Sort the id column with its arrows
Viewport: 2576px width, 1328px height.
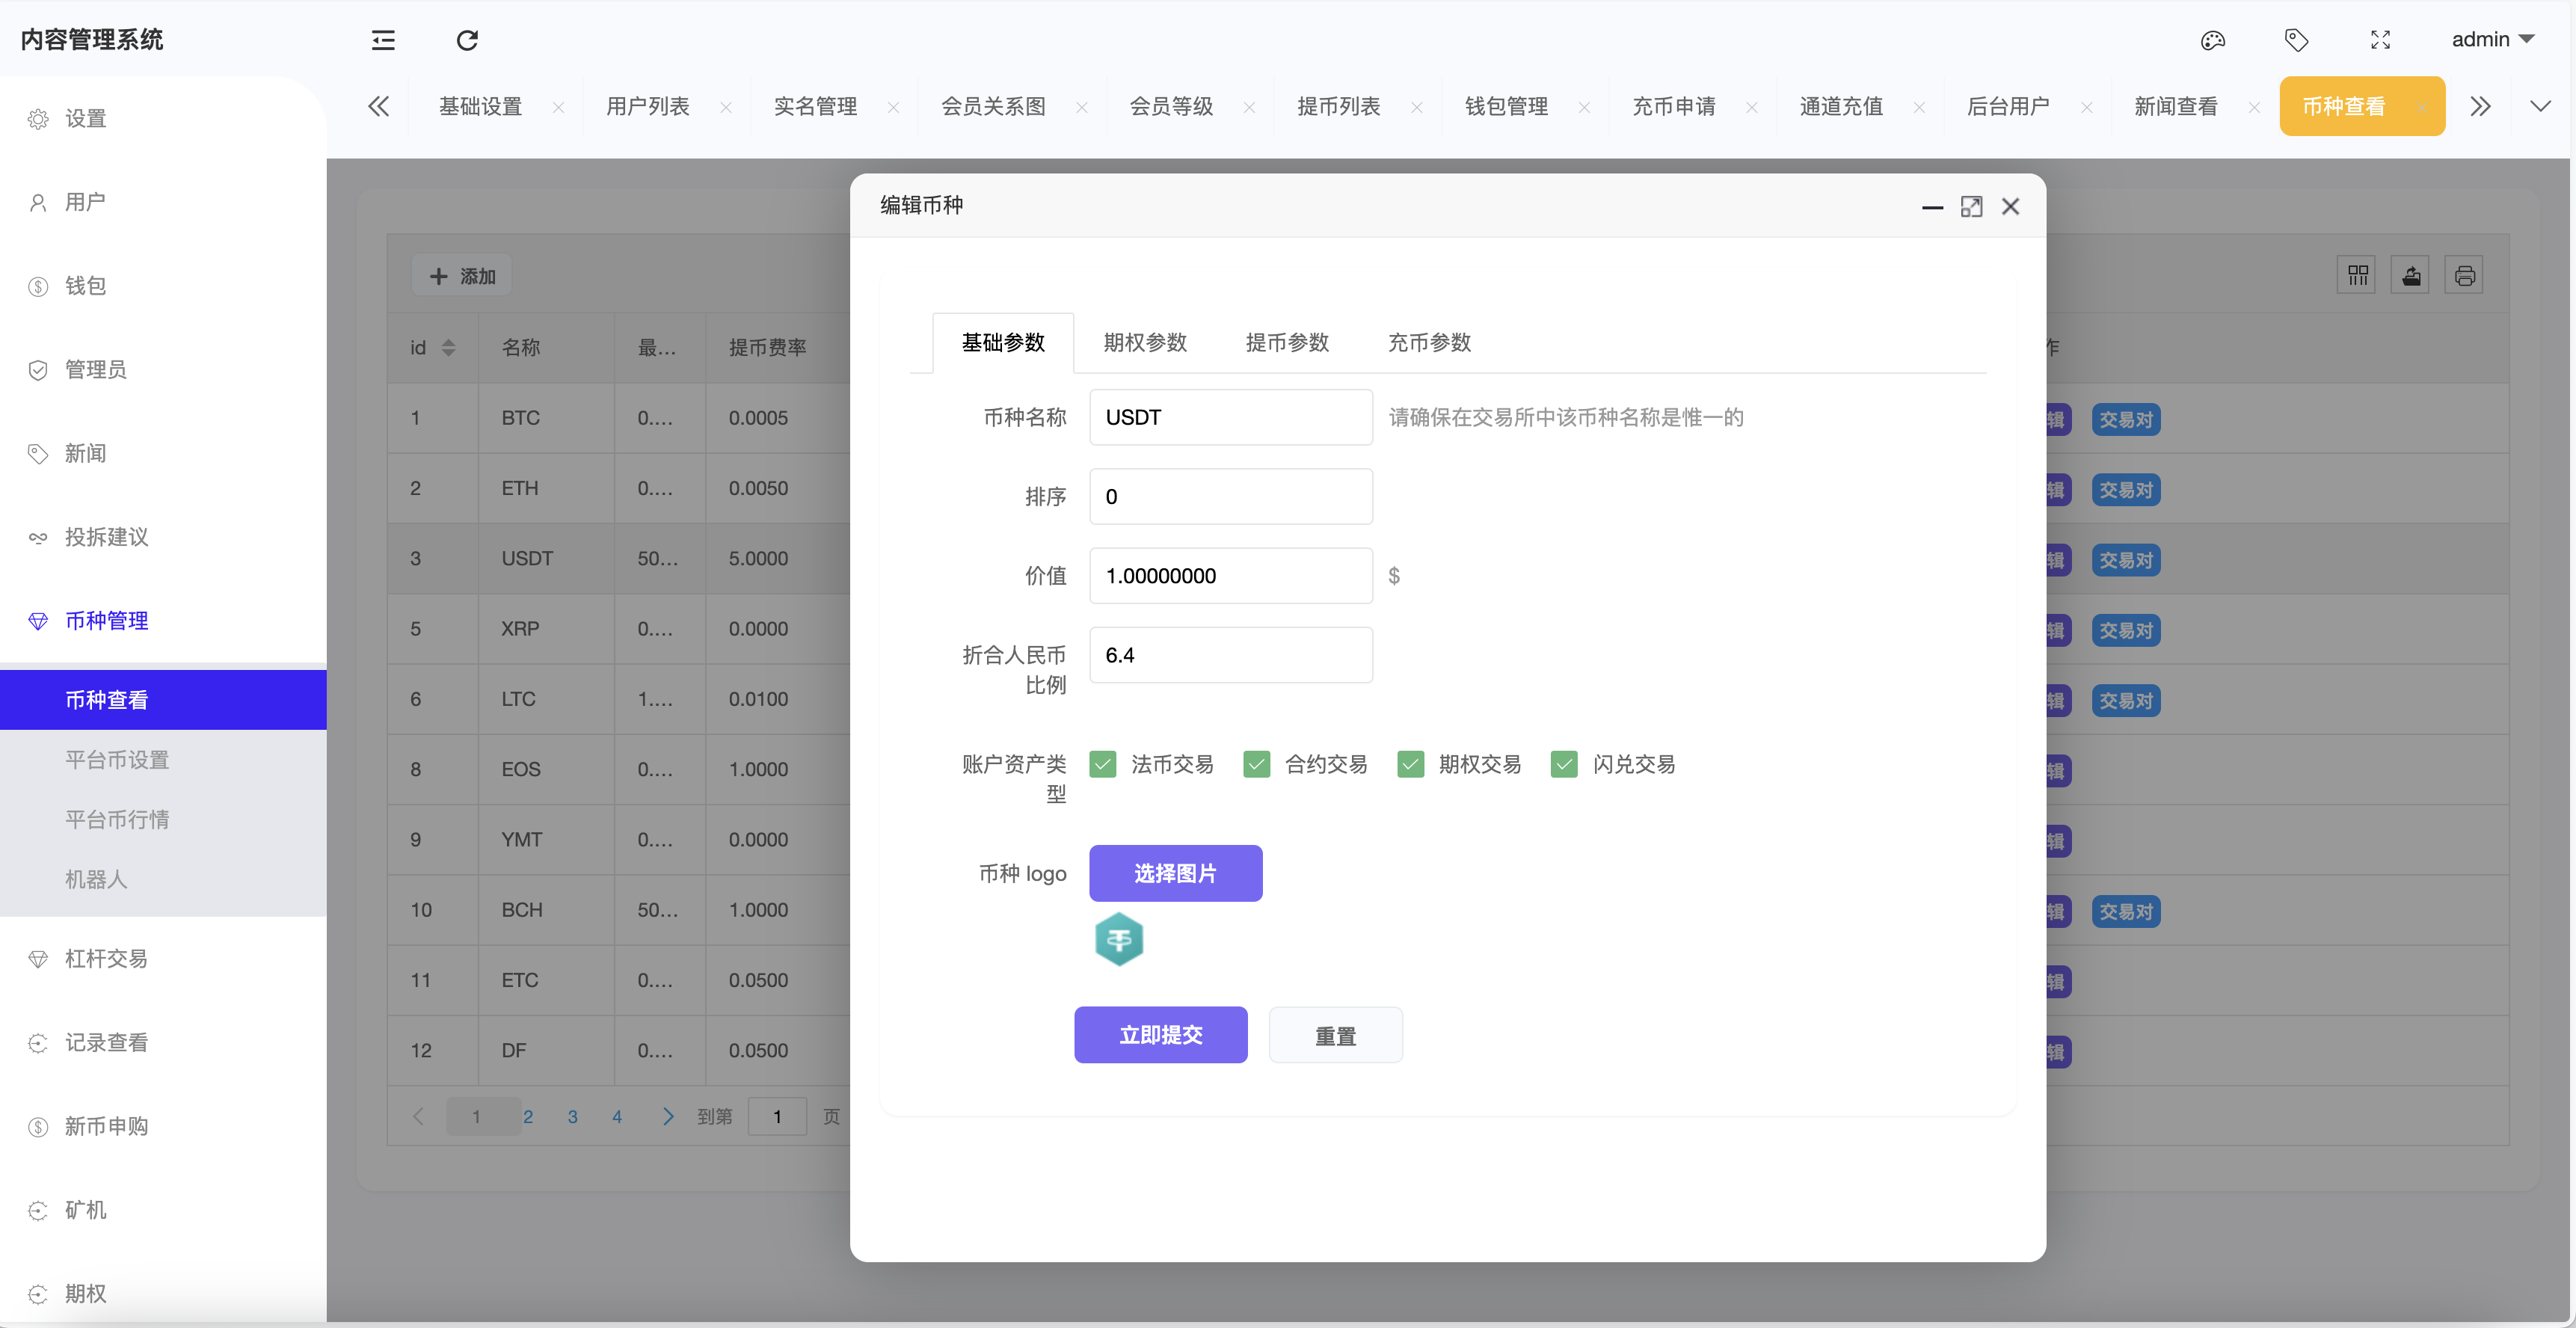click(449, 347)
